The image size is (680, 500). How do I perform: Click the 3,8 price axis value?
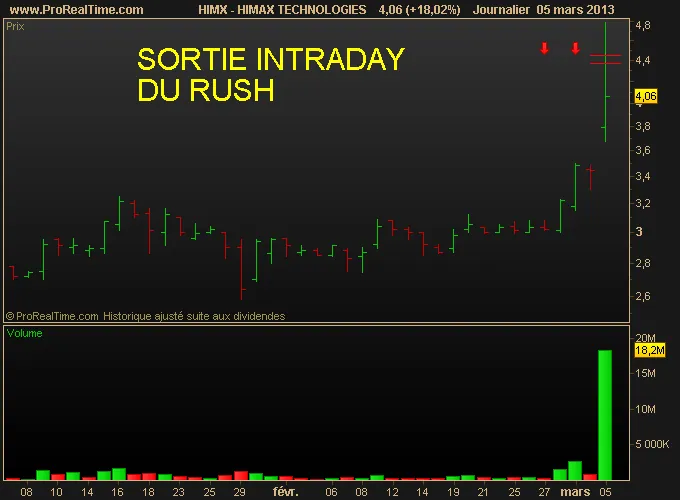[643, 126]
